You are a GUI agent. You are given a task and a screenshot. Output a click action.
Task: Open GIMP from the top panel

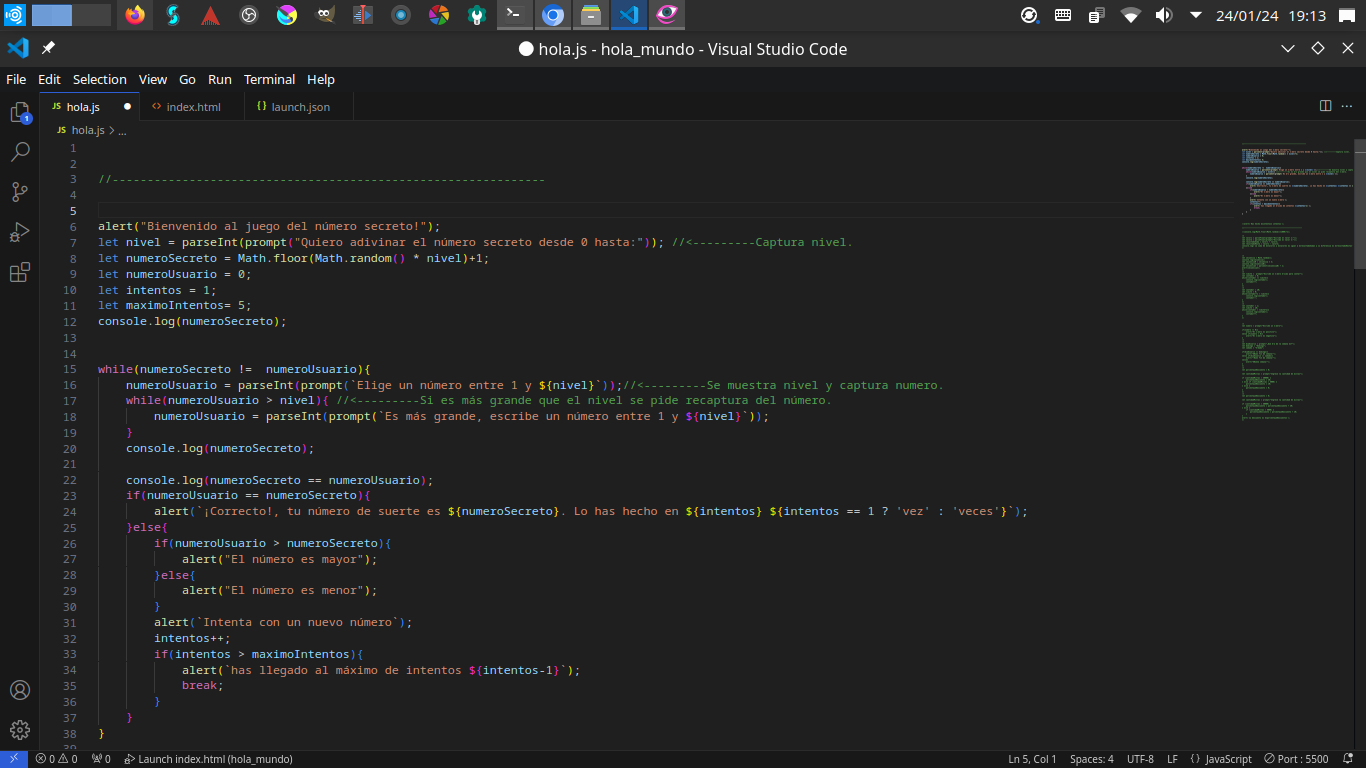[325, 15]
